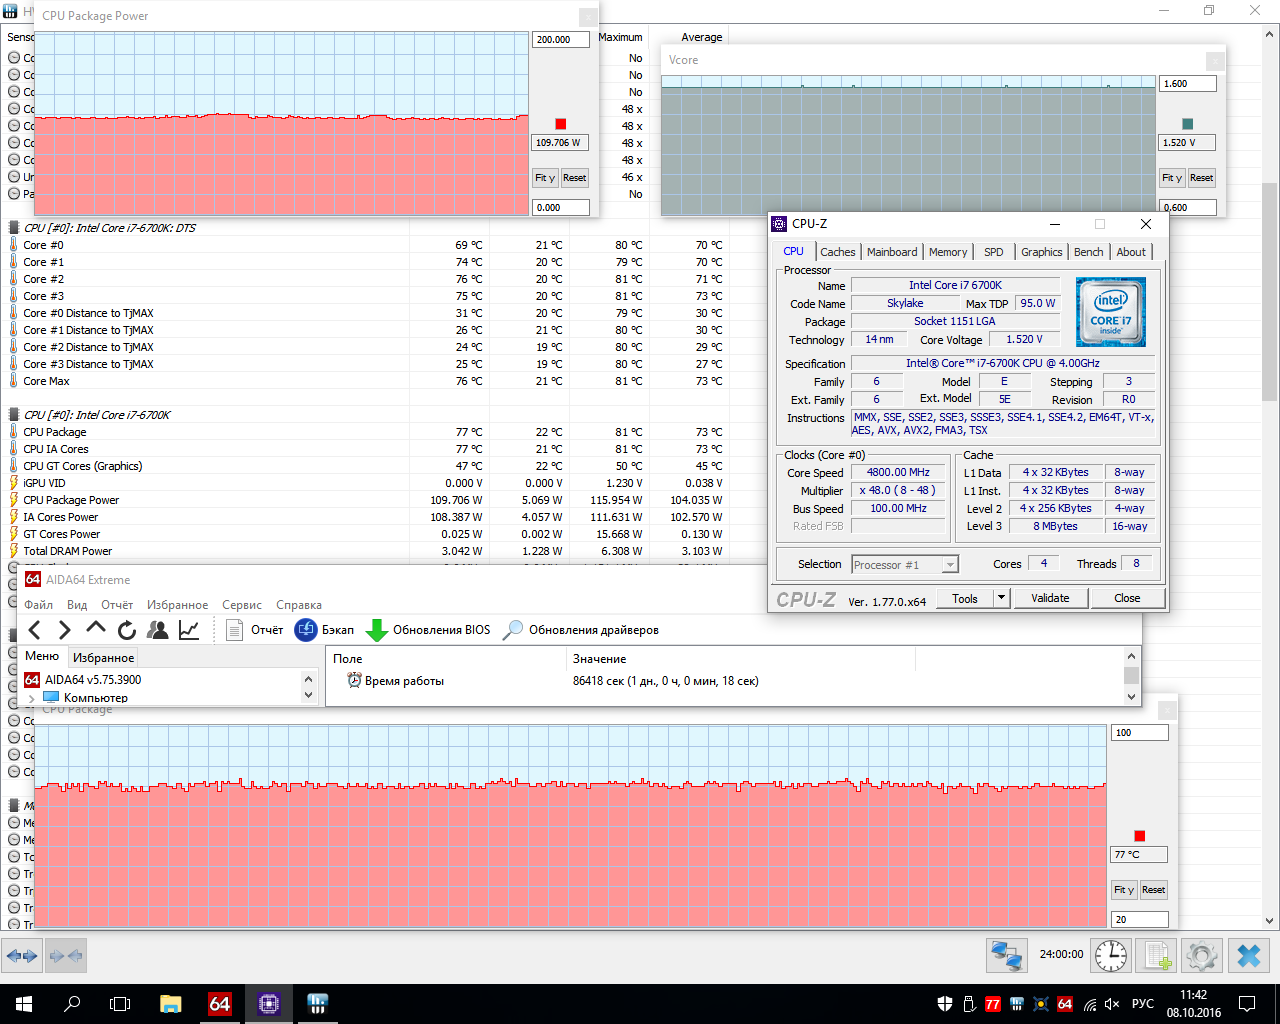Click the Close button in CPU-Z
1280x1024 pixels.
(x=1127, y=598)
